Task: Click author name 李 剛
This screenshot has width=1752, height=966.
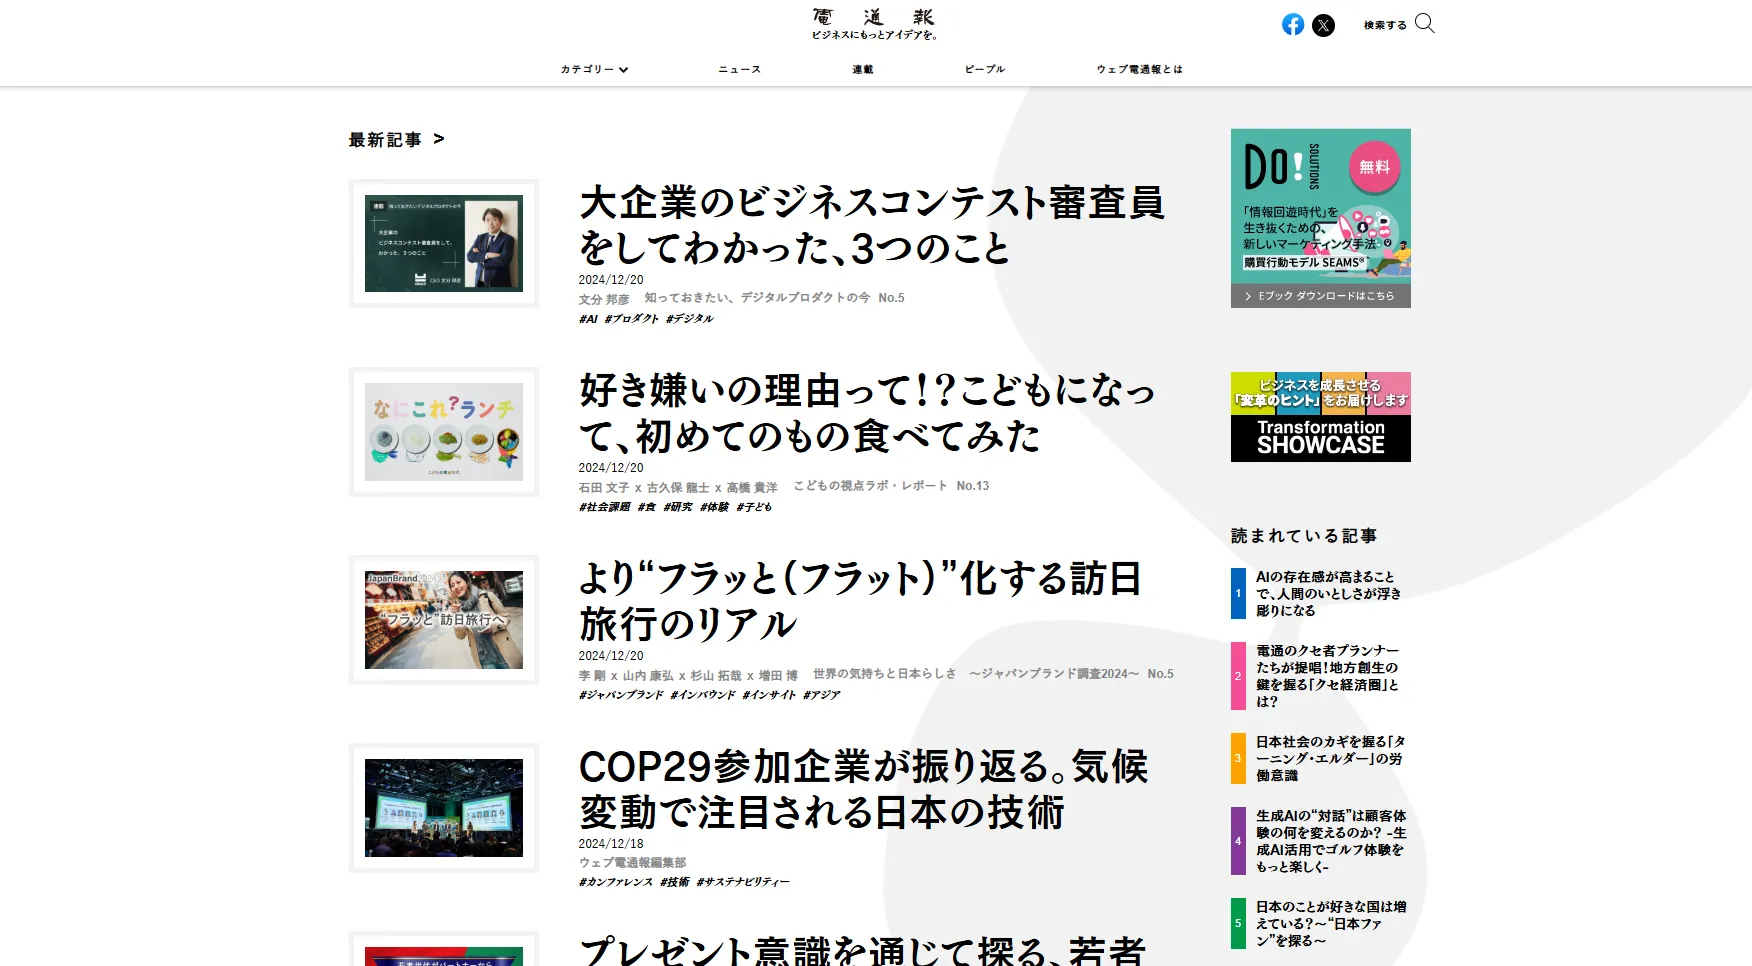Action: [592, 675]
